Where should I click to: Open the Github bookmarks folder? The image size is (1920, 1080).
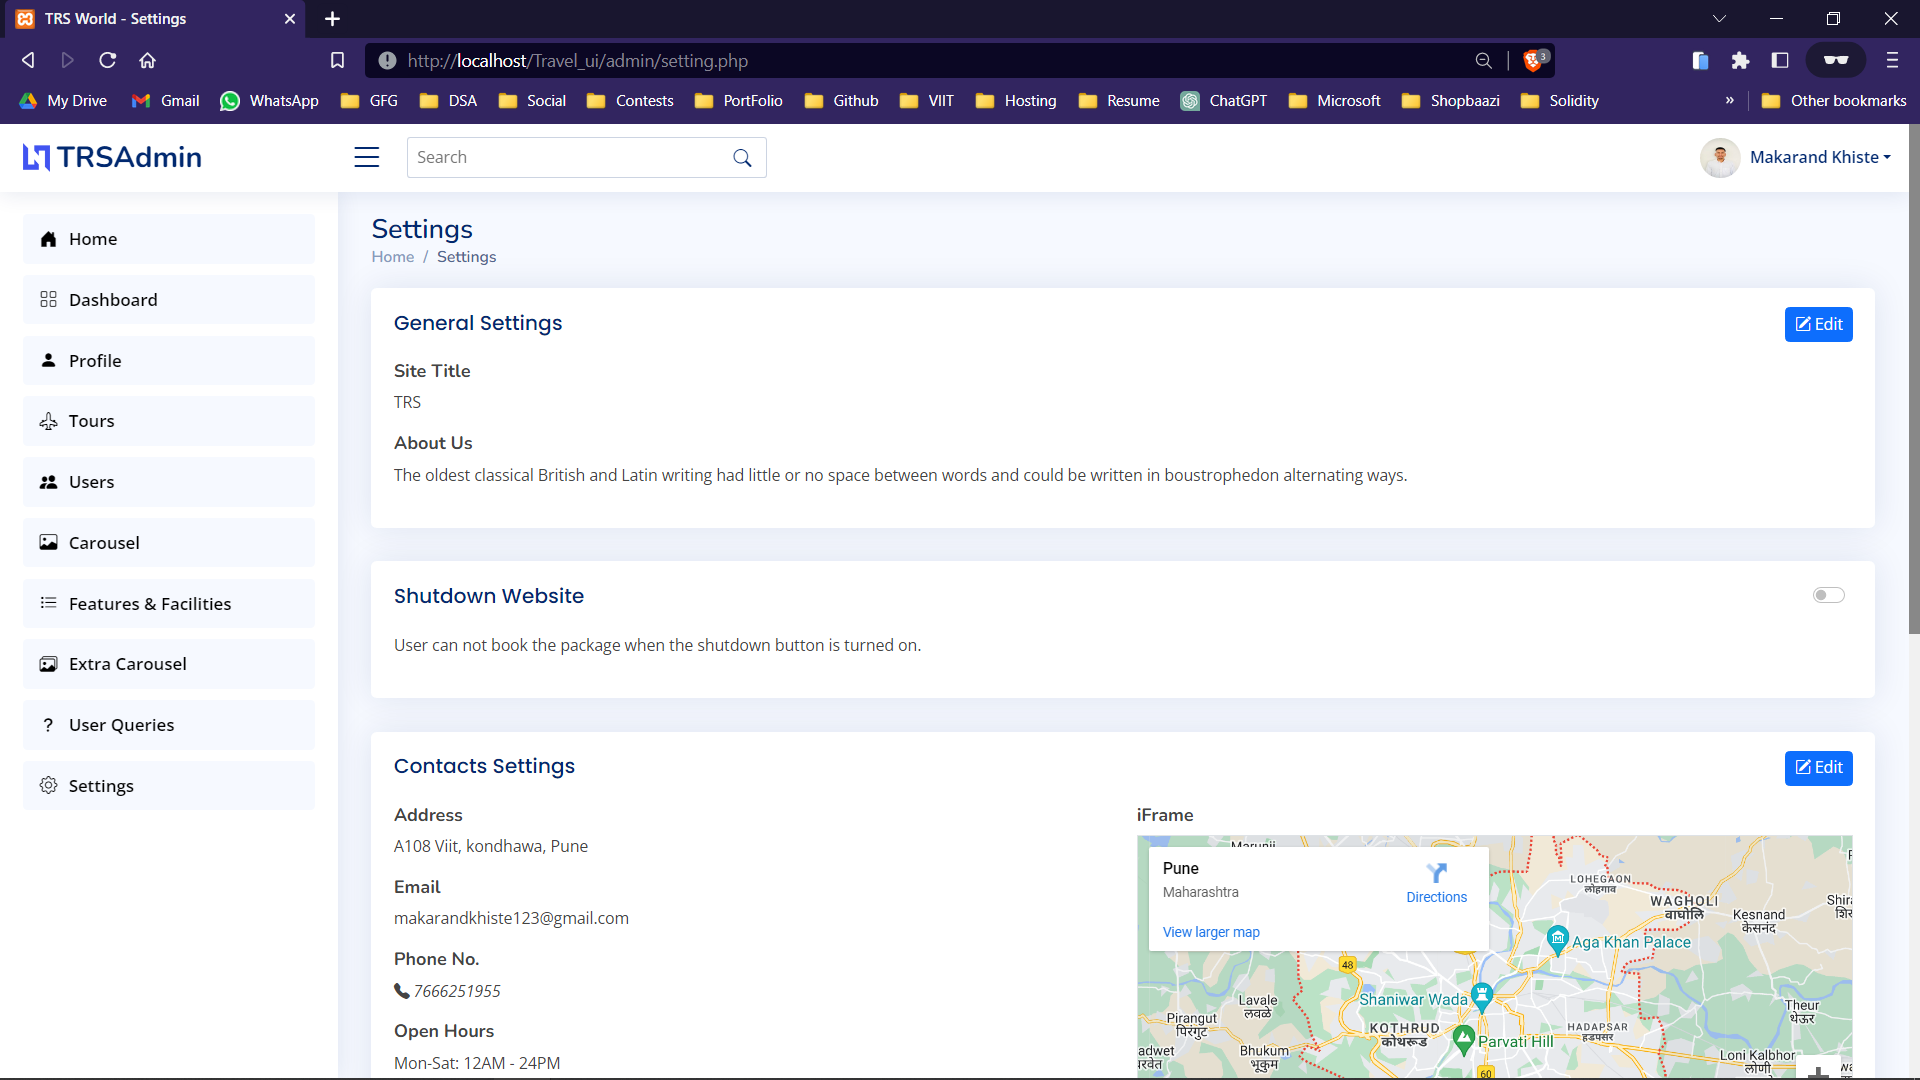pyautogui.click(x=841, y=101)
